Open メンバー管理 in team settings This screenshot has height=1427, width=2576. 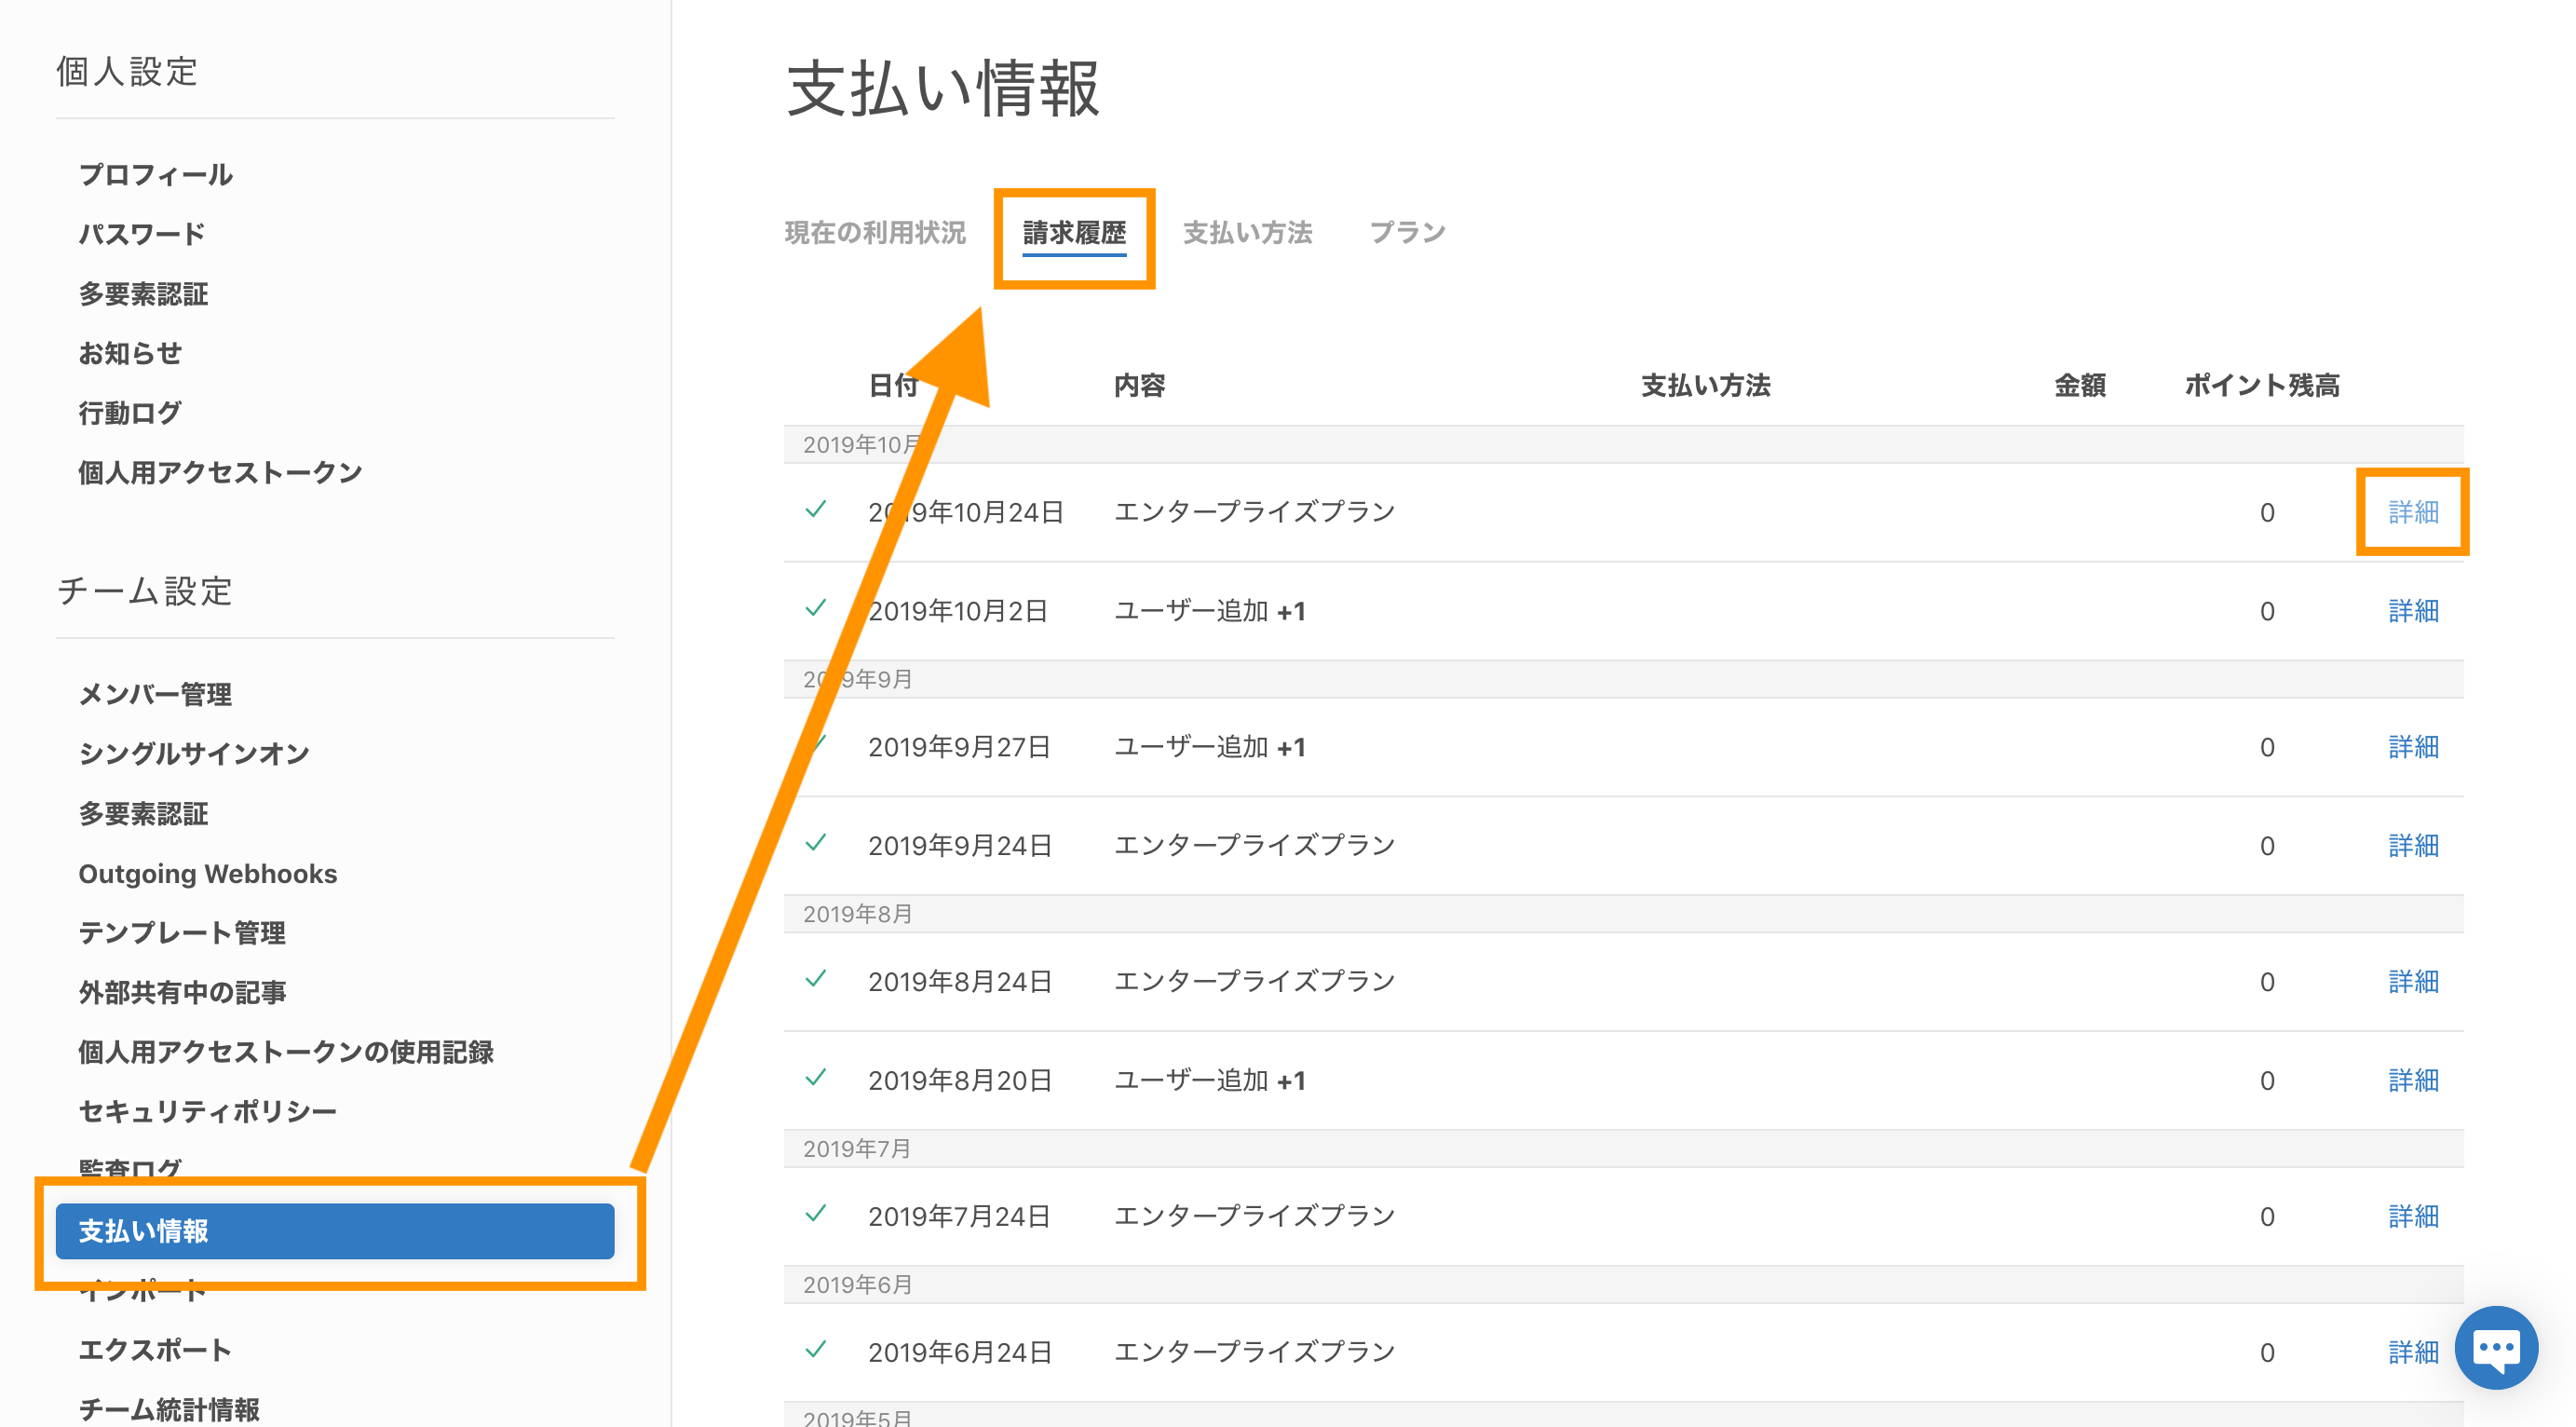tap(155, 694)
